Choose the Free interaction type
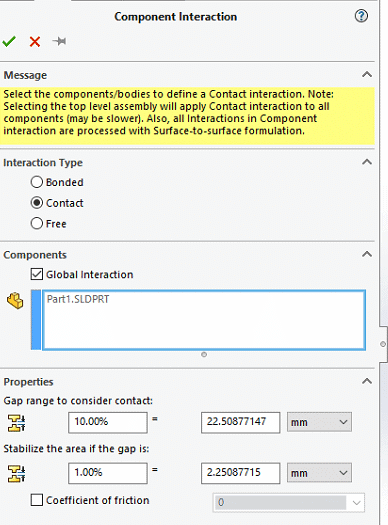This screenshot has height=525, width=388. point(37,223)
